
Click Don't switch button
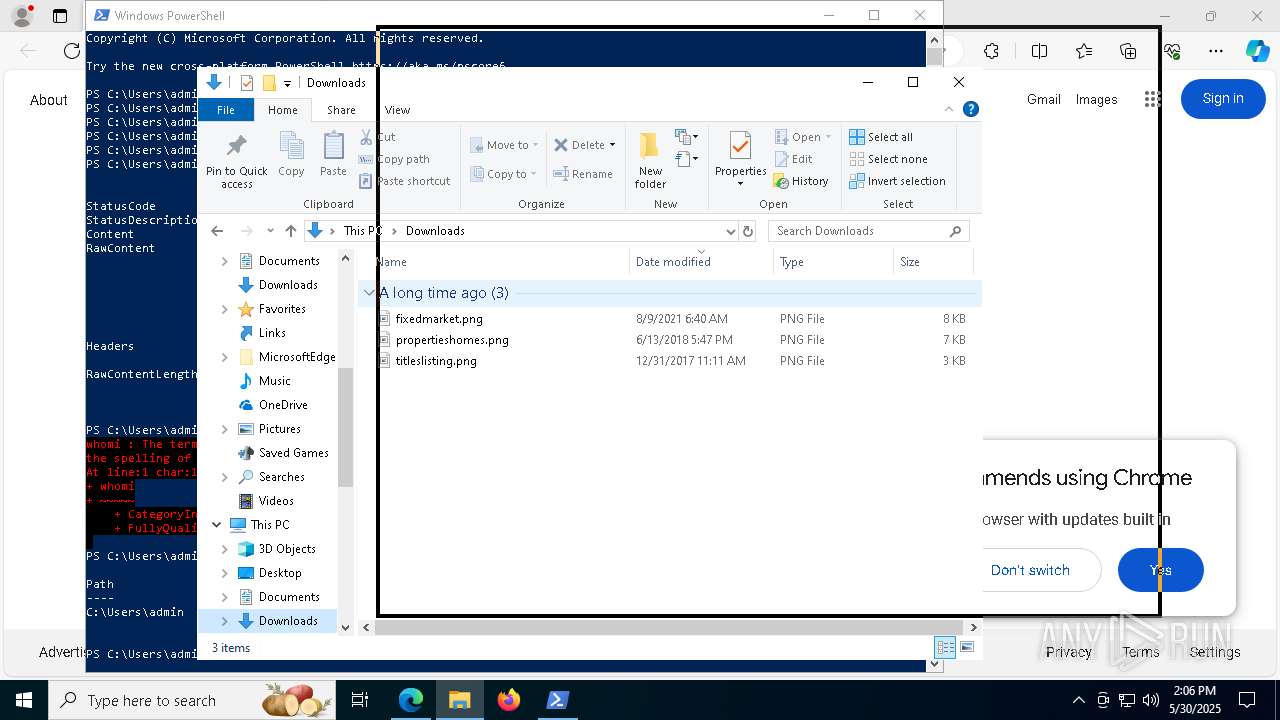pyautogui.click(x=1030, y=570)
